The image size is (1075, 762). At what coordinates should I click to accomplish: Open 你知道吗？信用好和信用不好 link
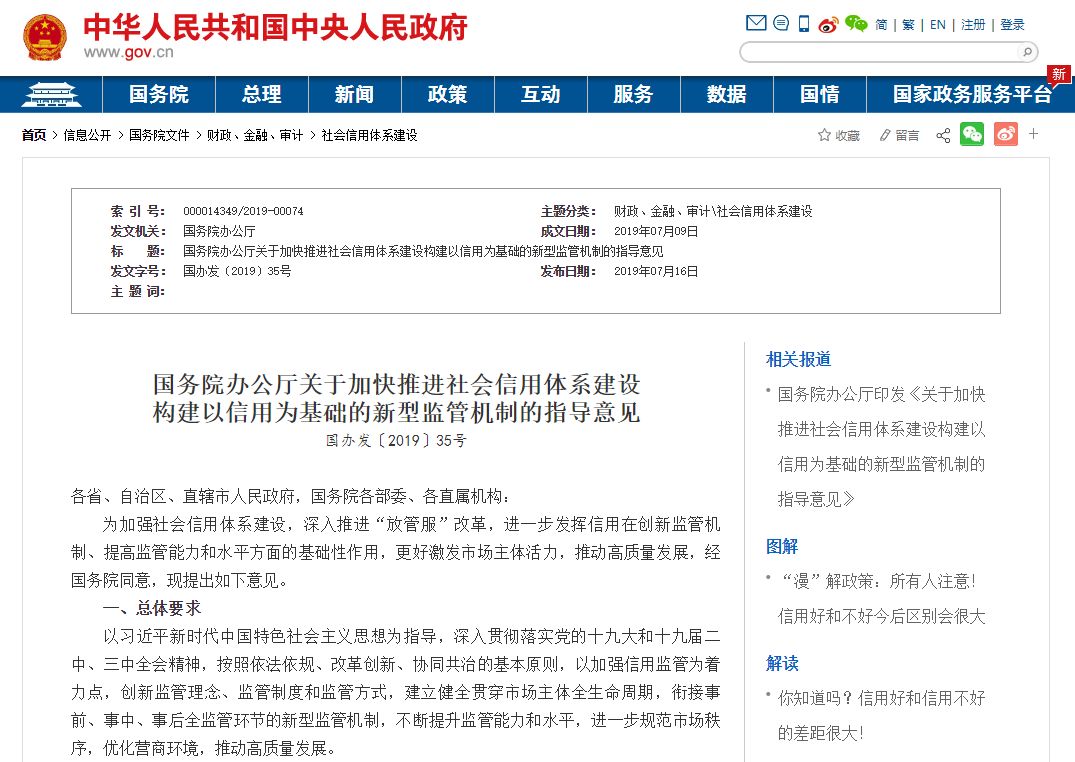click(881, 715)
